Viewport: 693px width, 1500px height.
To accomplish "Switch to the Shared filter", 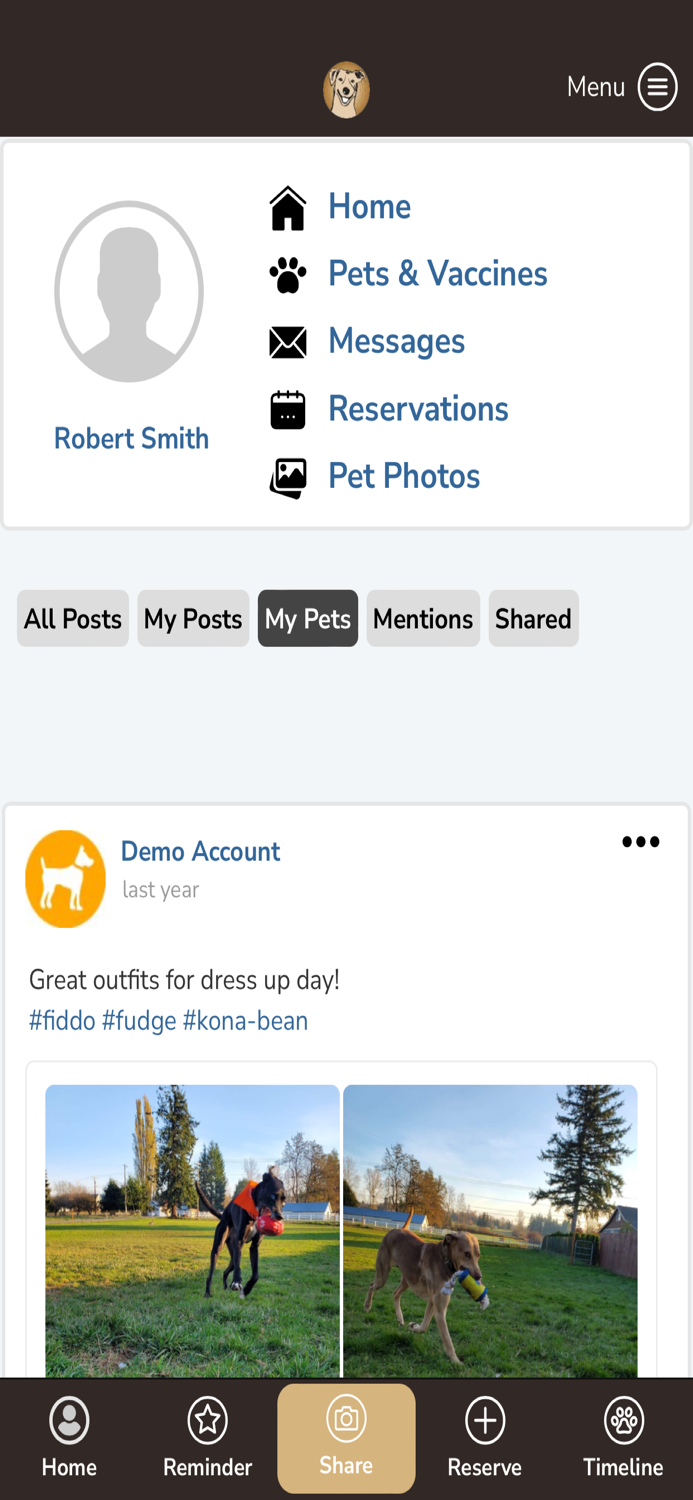I will [533, 618].
